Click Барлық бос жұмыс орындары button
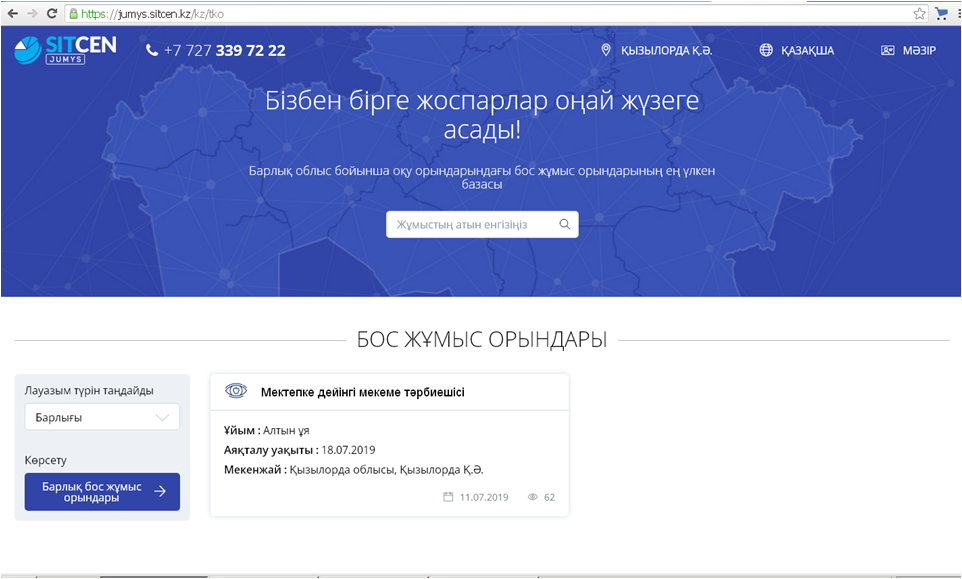The image size is (962, 579). pyautogui.click(x=102, y=492)
